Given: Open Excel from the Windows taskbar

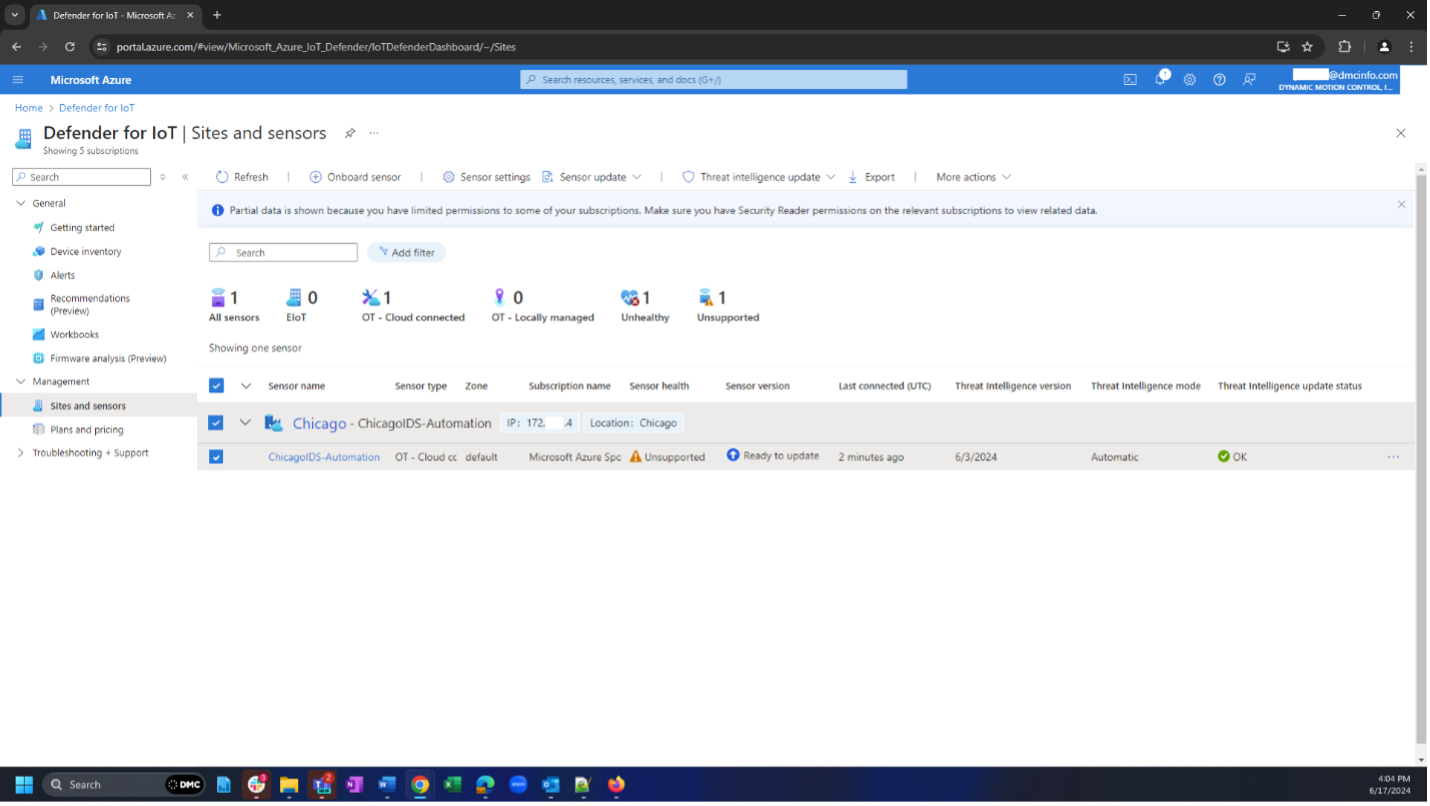Looking at the screenshot, I should [x=452, y=785].
